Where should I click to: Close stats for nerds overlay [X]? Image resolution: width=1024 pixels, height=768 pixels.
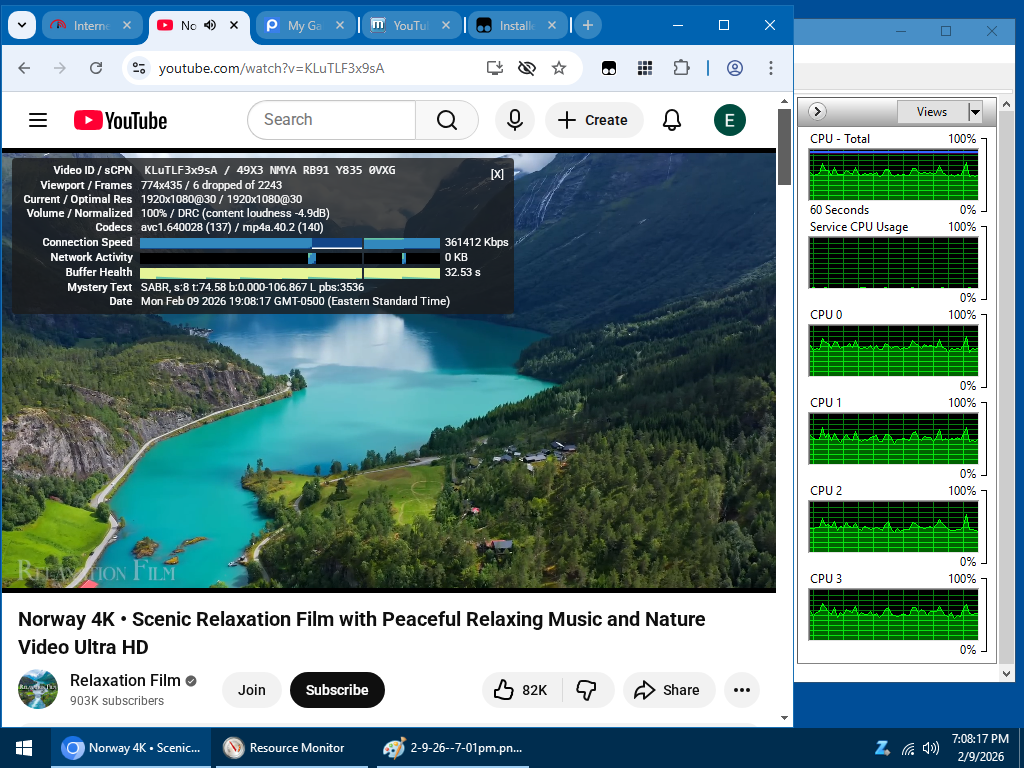tap(497, 174)
